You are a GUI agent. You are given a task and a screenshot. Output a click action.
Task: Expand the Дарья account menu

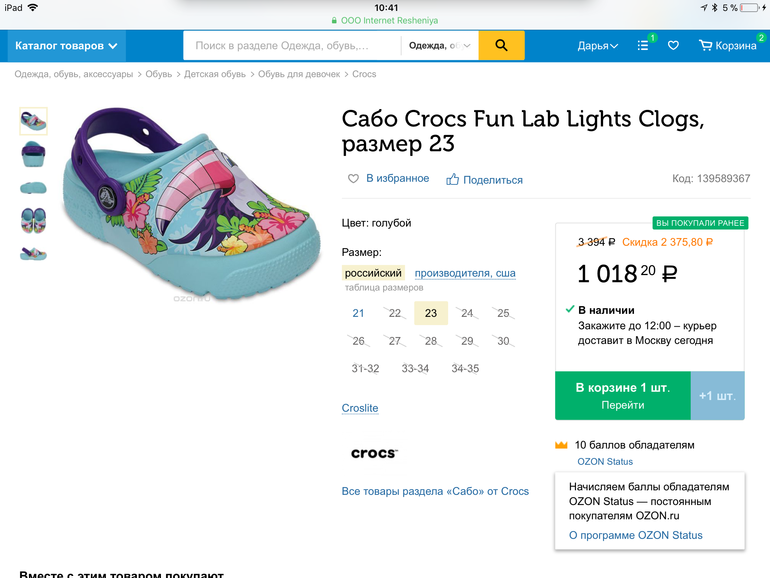click(x=598, y=45)
